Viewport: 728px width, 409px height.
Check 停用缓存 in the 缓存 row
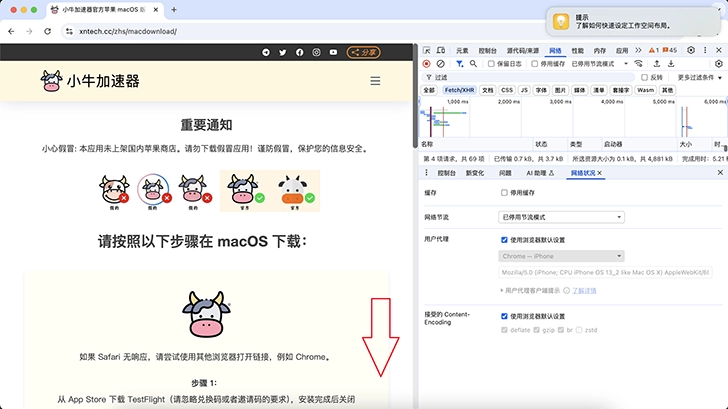pyautogui.click(x=504, y=193)
